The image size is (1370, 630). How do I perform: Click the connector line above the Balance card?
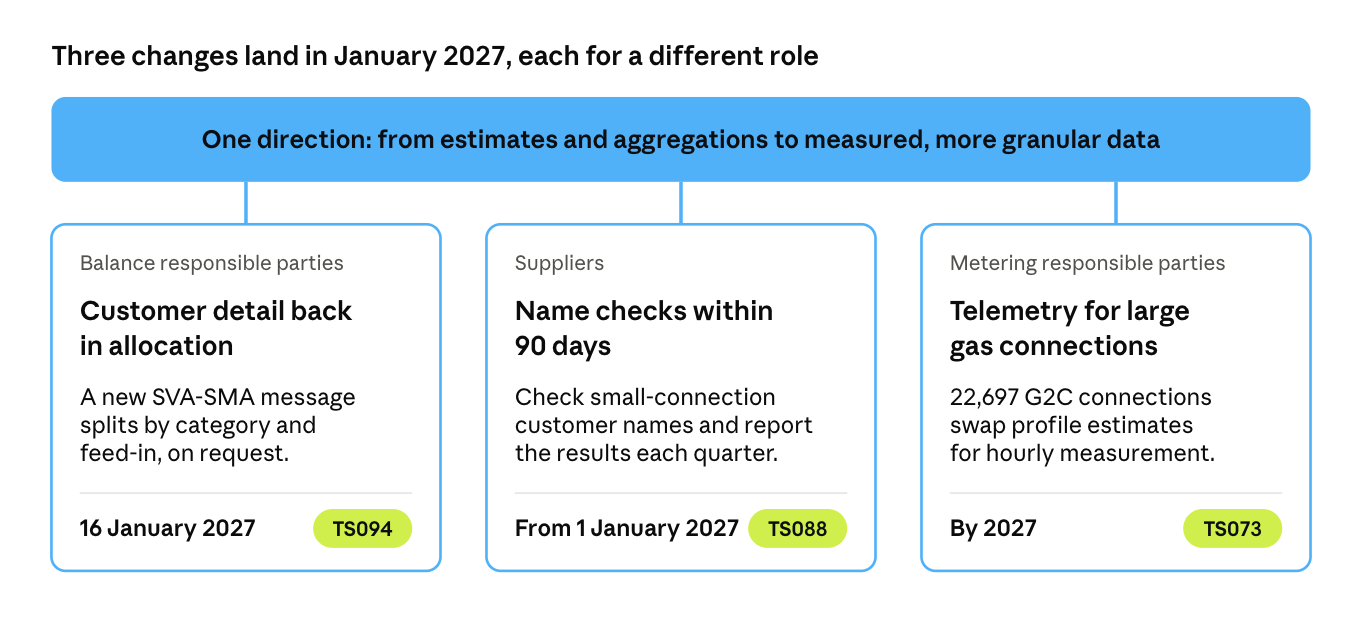246,203
